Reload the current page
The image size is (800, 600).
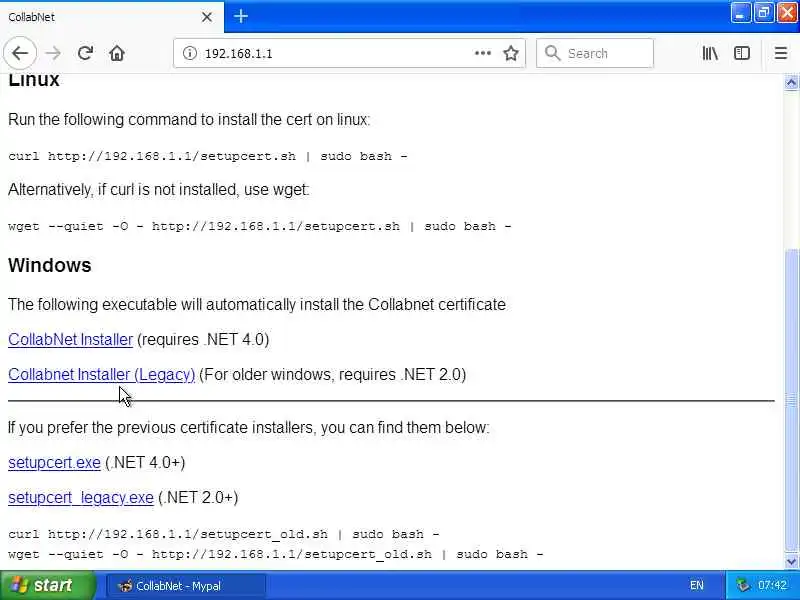click(85, 53)
